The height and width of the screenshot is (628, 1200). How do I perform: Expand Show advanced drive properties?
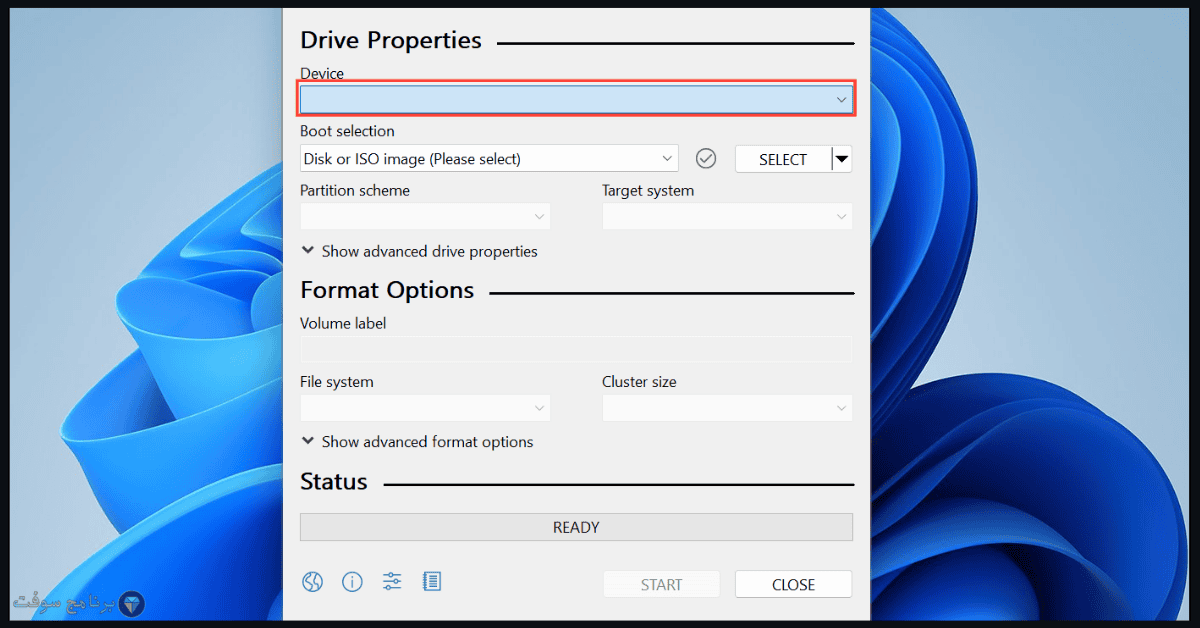tap(419, 251)
